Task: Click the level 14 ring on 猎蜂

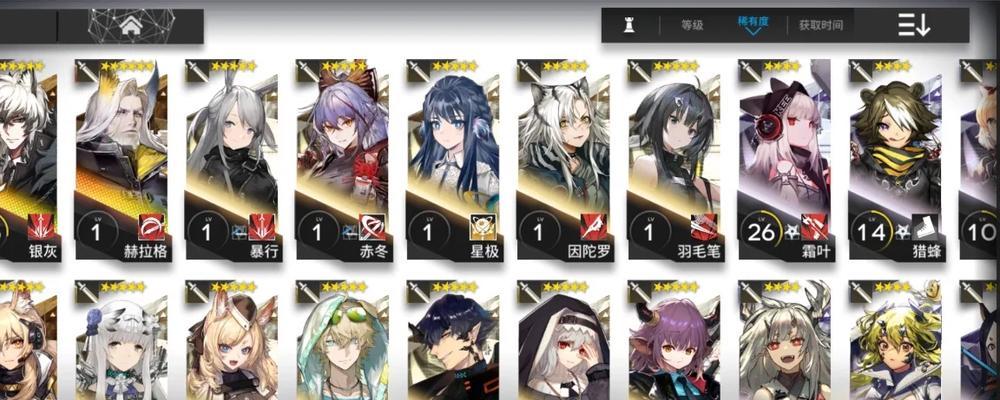Action: pyautogui.click(x=872, y=232)
